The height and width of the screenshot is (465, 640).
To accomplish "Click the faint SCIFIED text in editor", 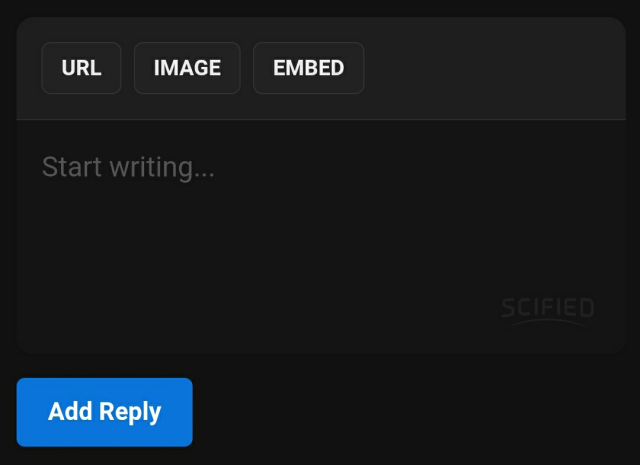I will (547, 307).
